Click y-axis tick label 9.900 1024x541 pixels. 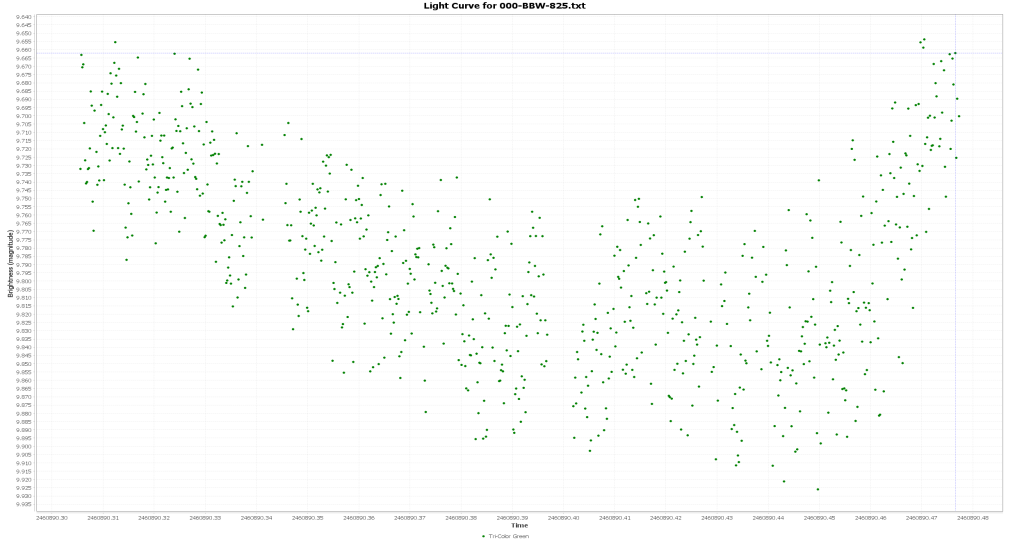(x=23, y=446)
